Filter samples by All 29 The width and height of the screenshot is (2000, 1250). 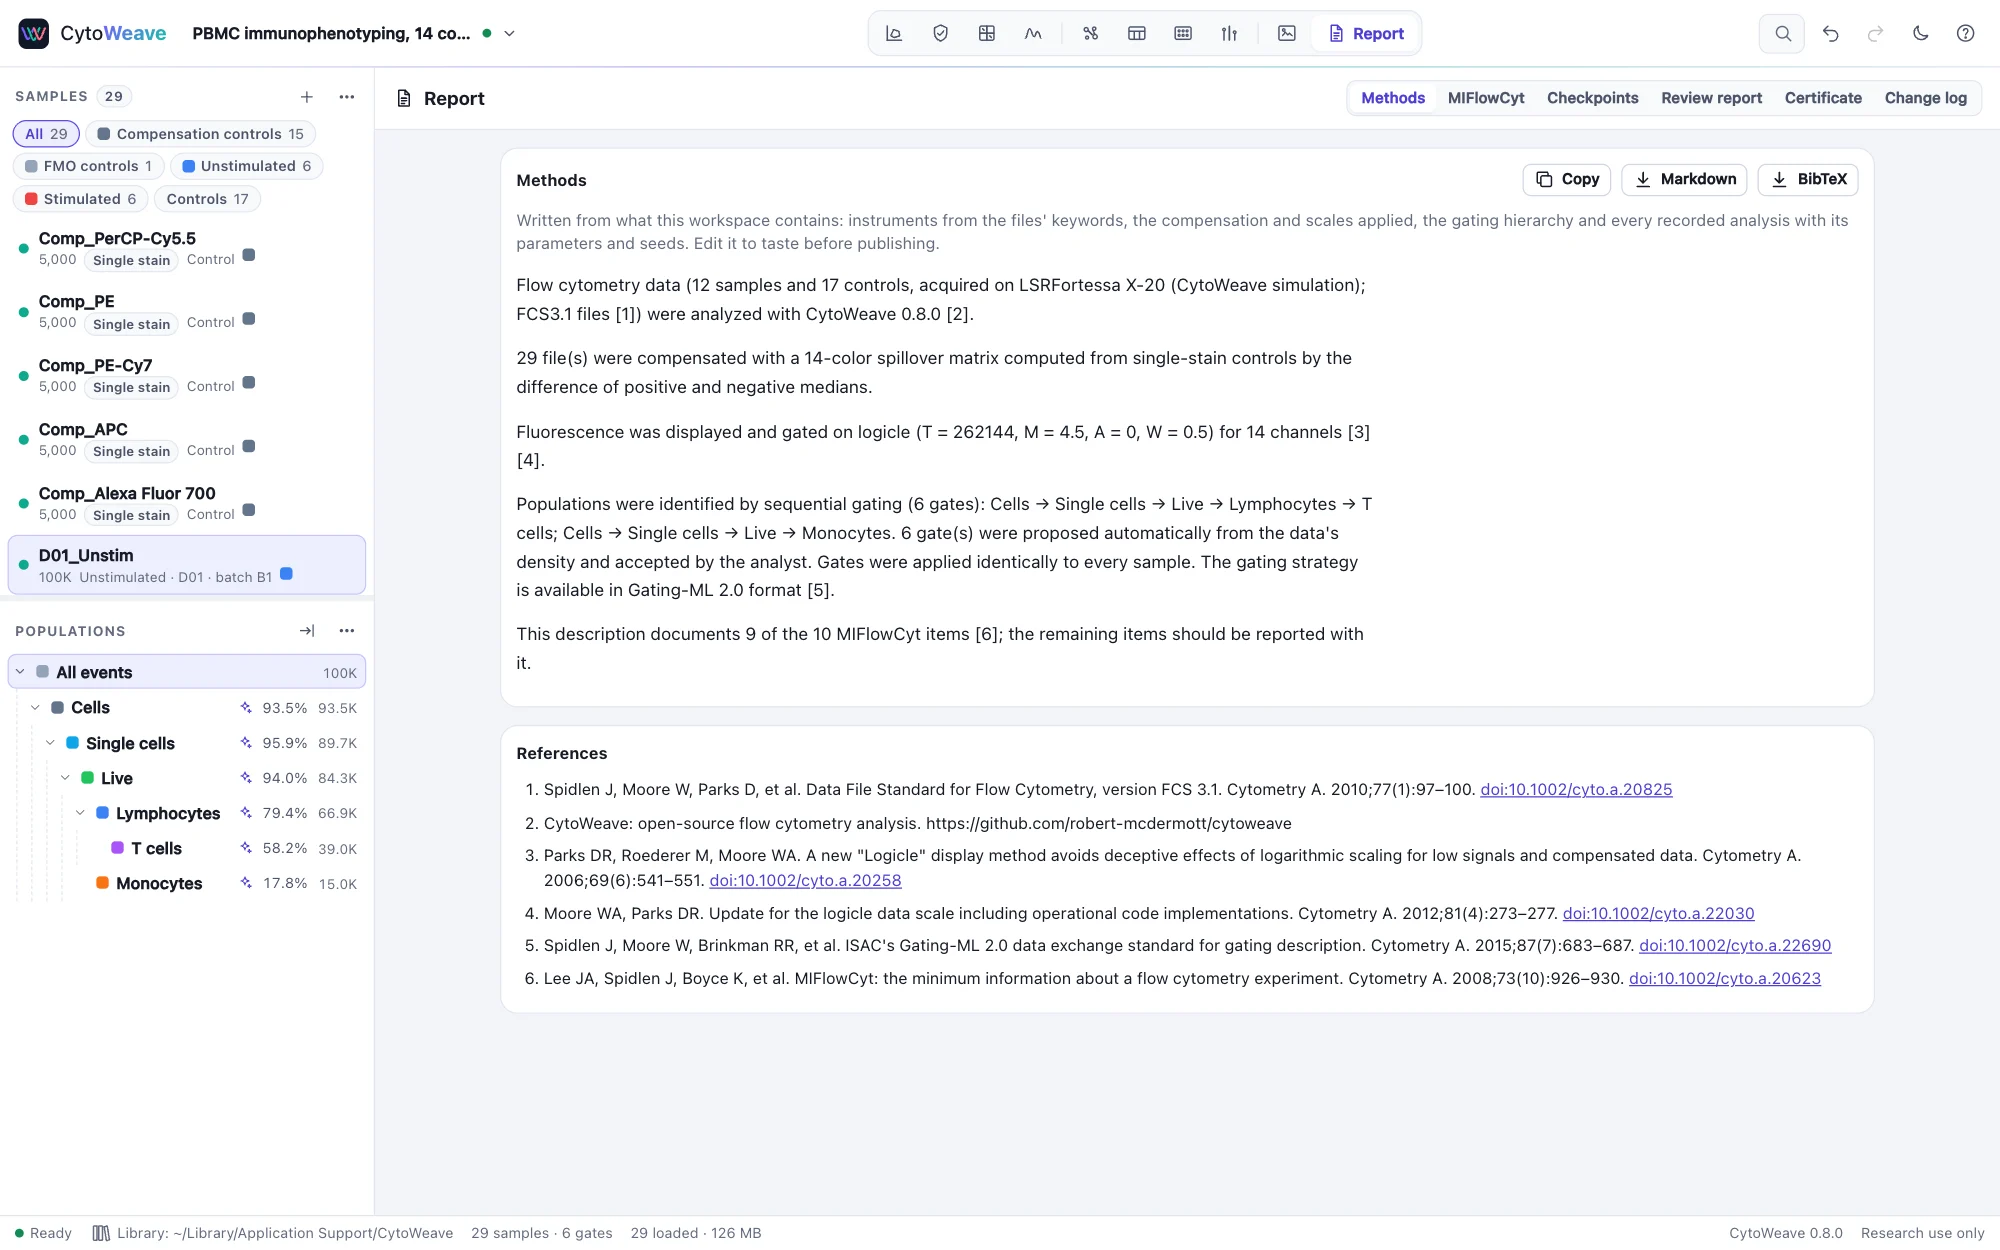click(46, 134)
